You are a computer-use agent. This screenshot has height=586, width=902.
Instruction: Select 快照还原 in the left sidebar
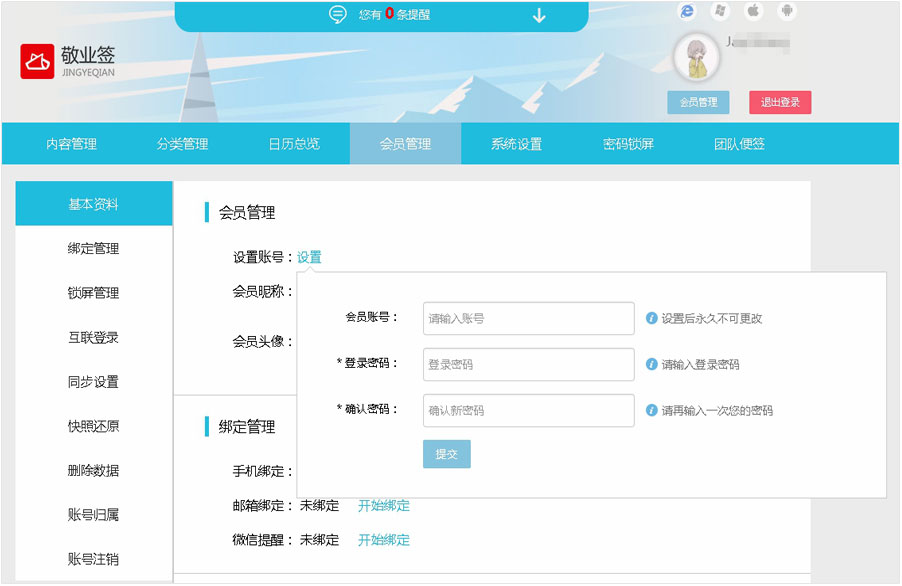[x=93, y=426]
